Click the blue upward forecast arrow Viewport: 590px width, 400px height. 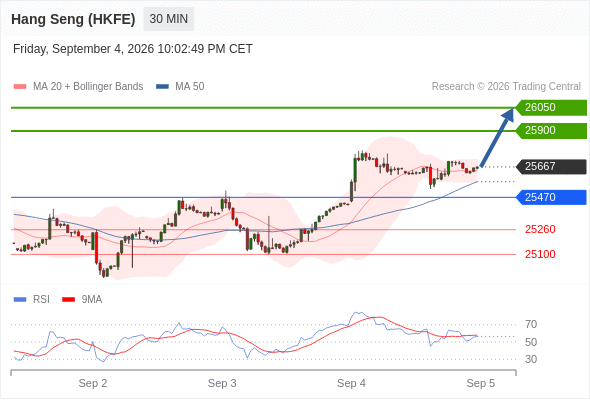pyautogui.click(x=498, y=137)
